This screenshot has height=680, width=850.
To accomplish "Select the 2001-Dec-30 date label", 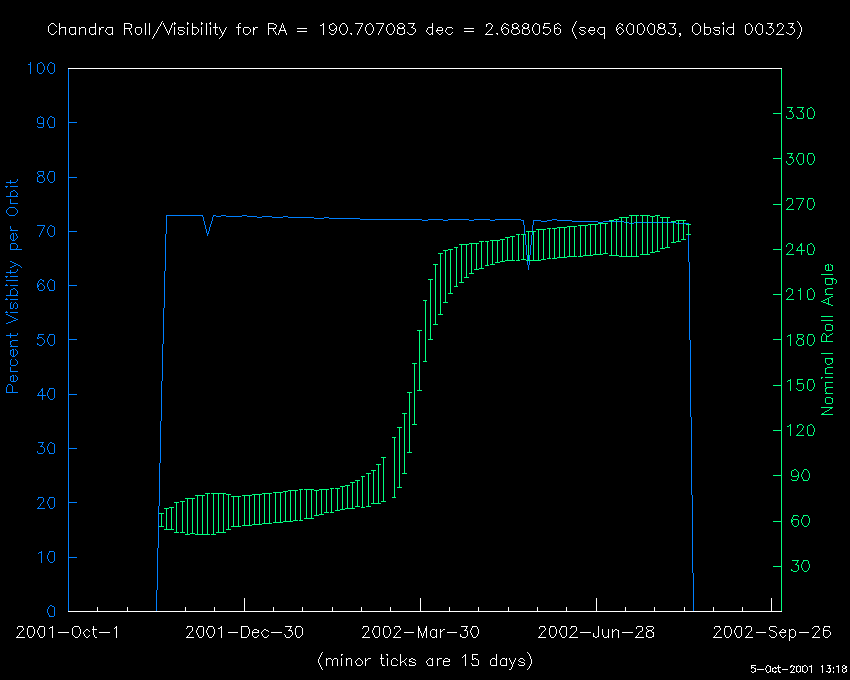I will click(x=244, y=632).
